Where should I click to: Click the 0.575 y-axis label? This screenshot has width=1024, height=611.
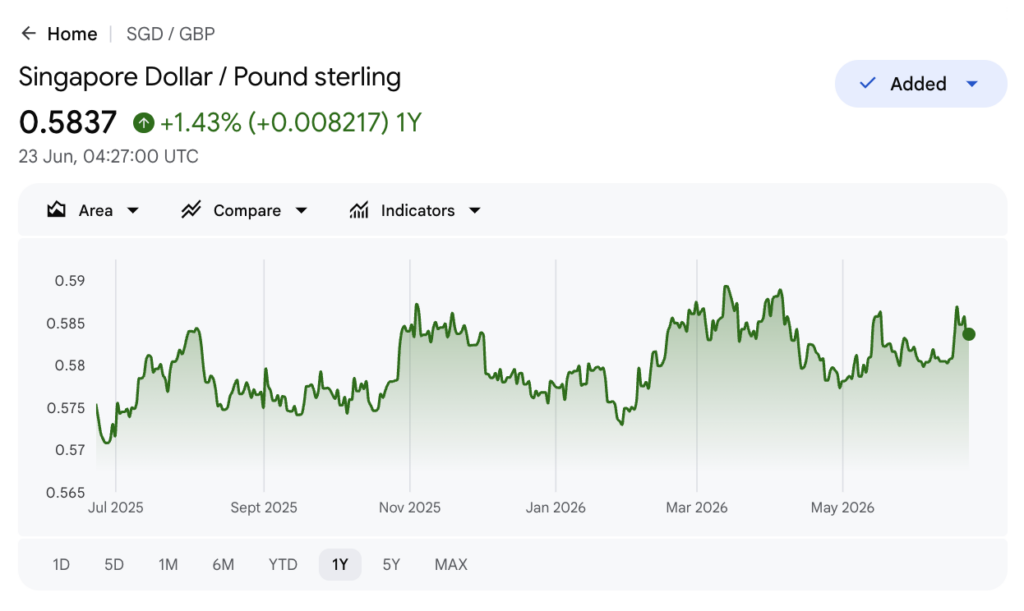pos(65,408)
